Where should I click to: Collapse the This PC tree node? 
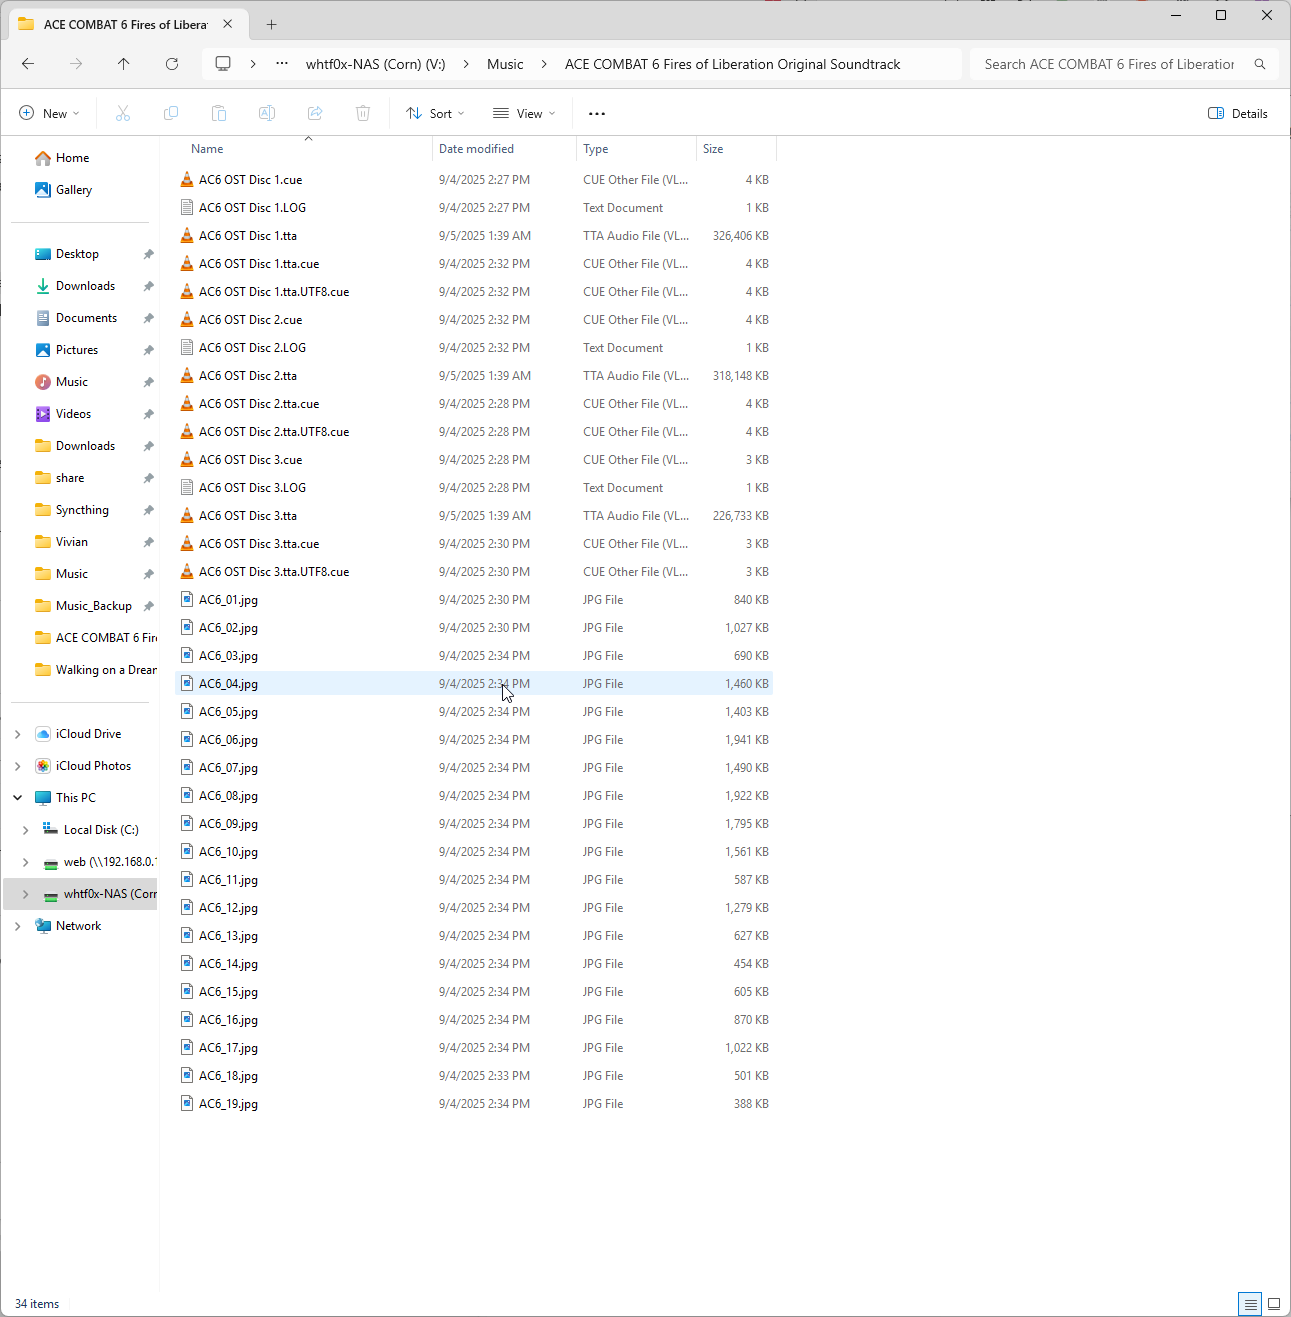pyautogui.click(x=18, y=798)
